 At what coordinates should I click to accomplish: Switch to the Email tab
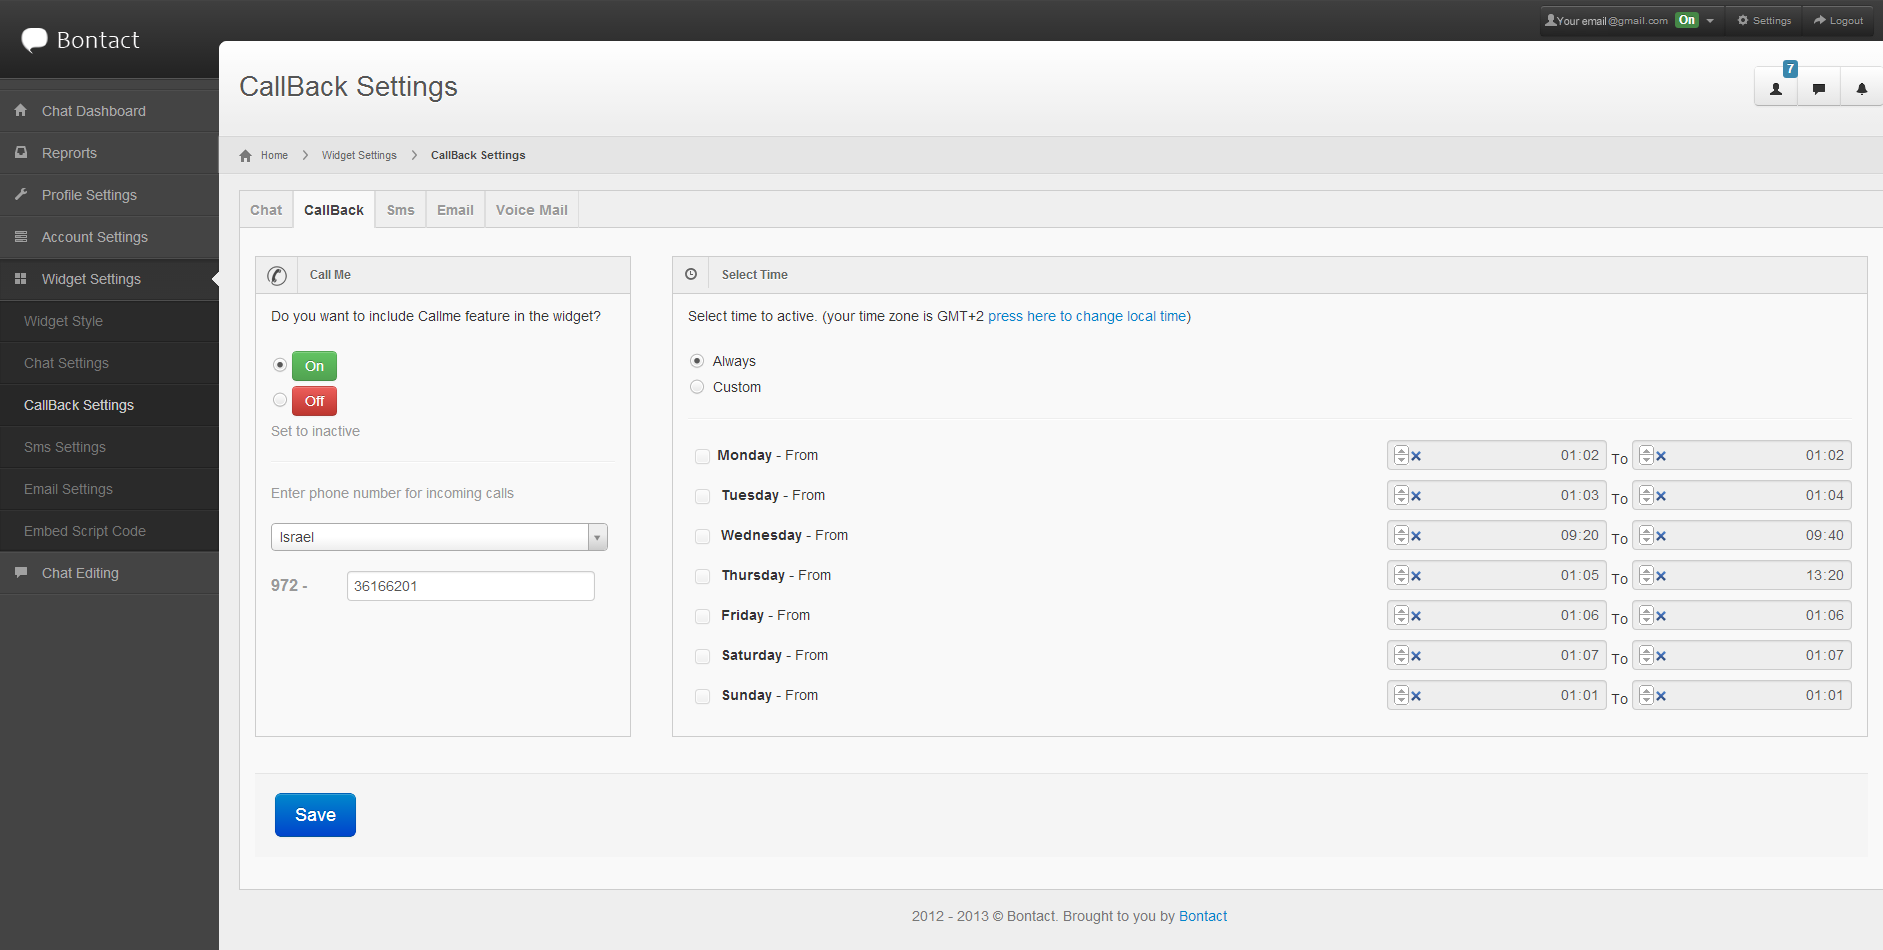455,210
